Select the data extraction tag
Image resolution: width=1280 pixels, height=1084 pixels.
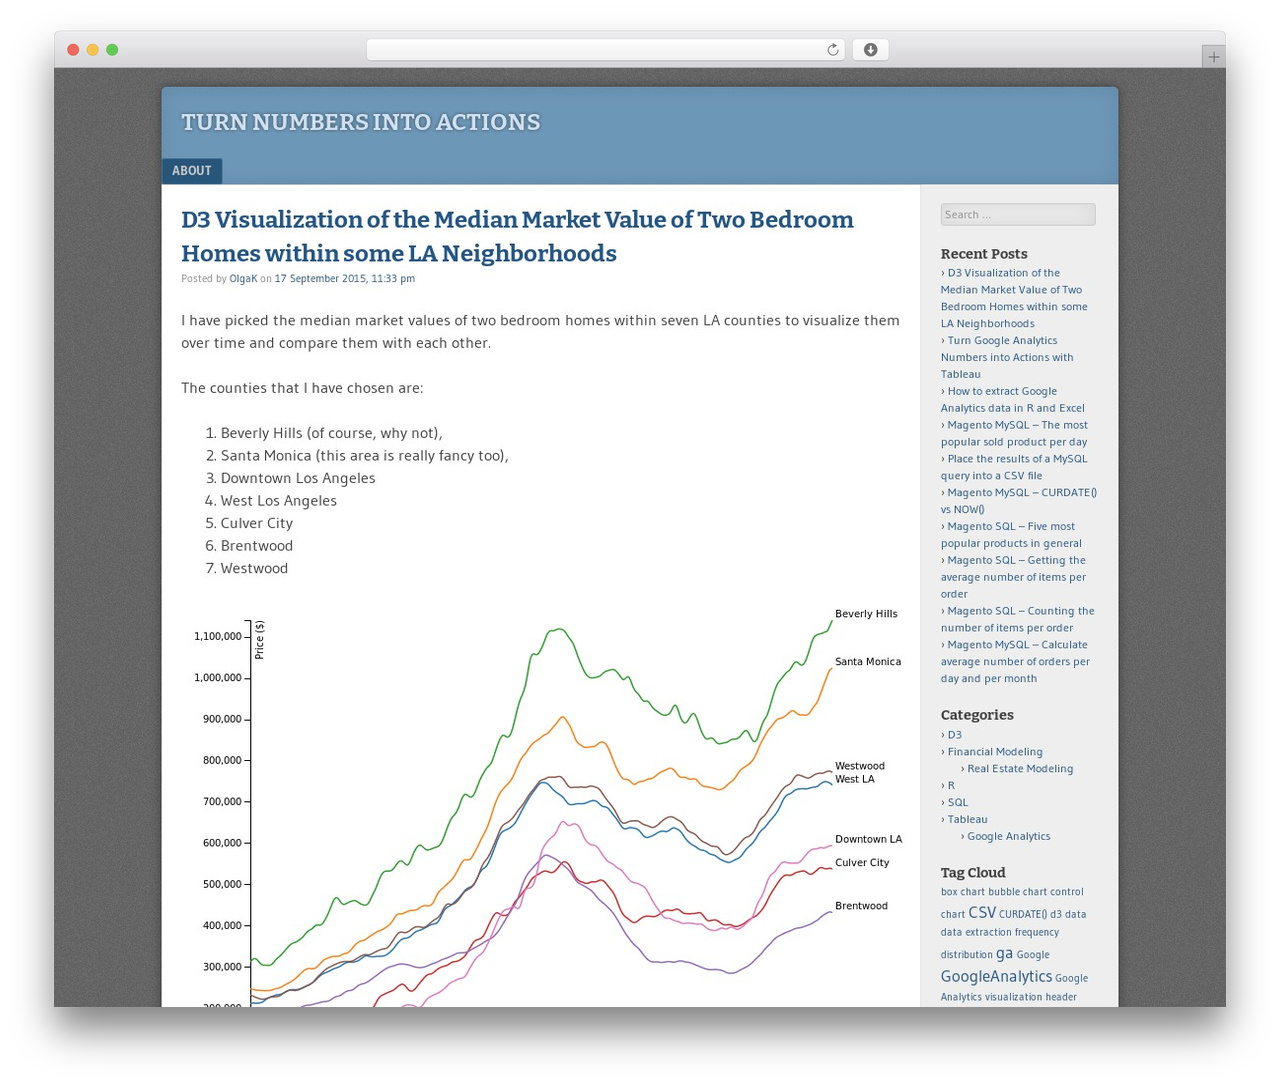pos(976,932)
